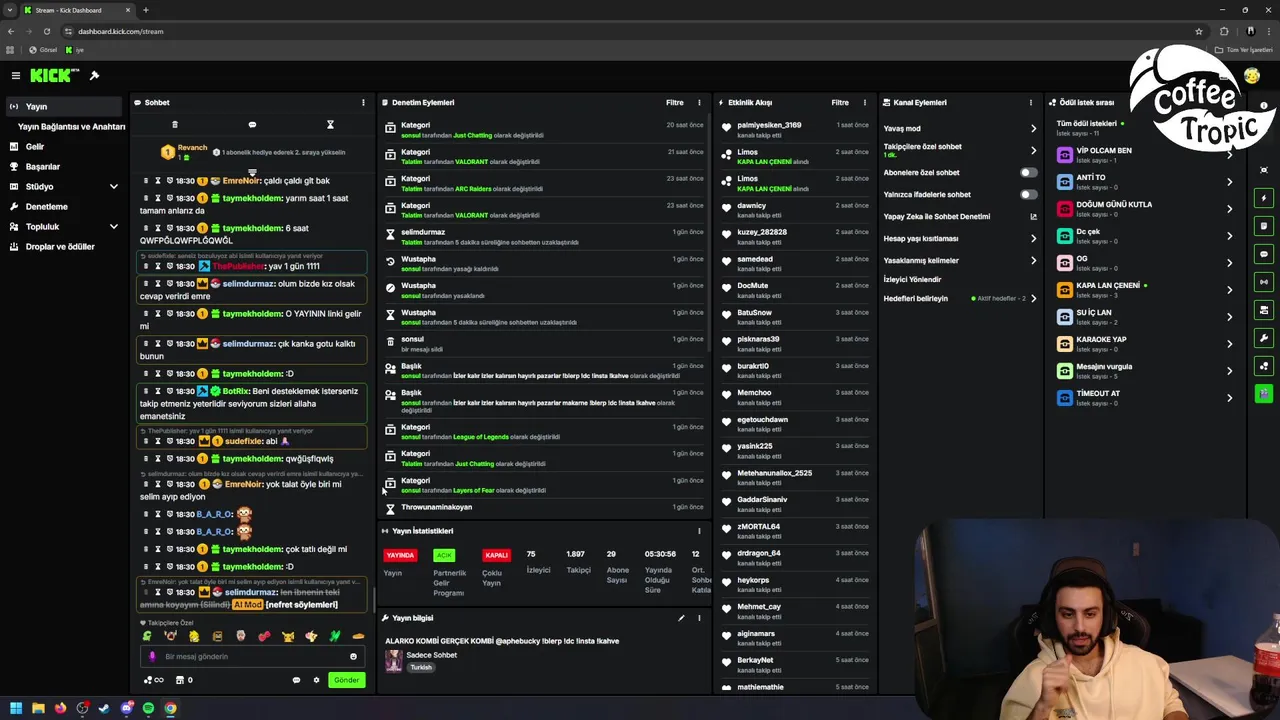Open the Yayın İstatistikleri three-dot menu
The image size is (1280, 720).
[699, 531]
